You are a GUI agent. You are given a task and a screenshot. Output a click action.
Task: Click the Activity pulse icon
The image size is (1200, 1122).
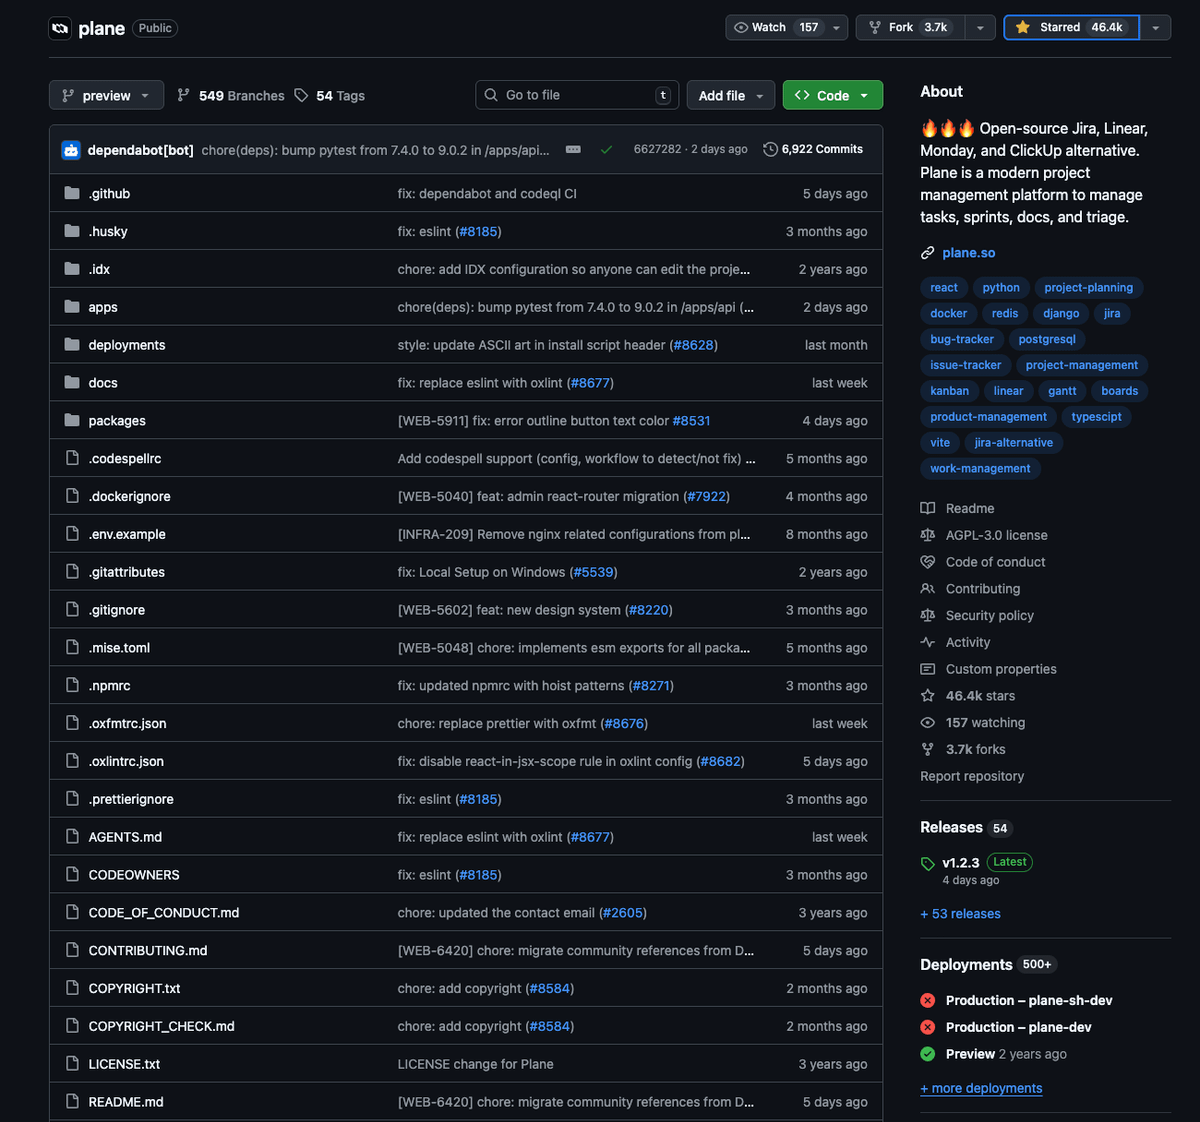click(928, 642)
